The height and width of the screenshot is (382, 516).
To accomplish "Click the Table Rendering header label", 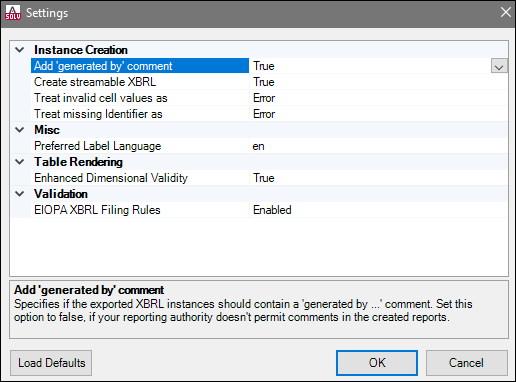I will point(78,162).
